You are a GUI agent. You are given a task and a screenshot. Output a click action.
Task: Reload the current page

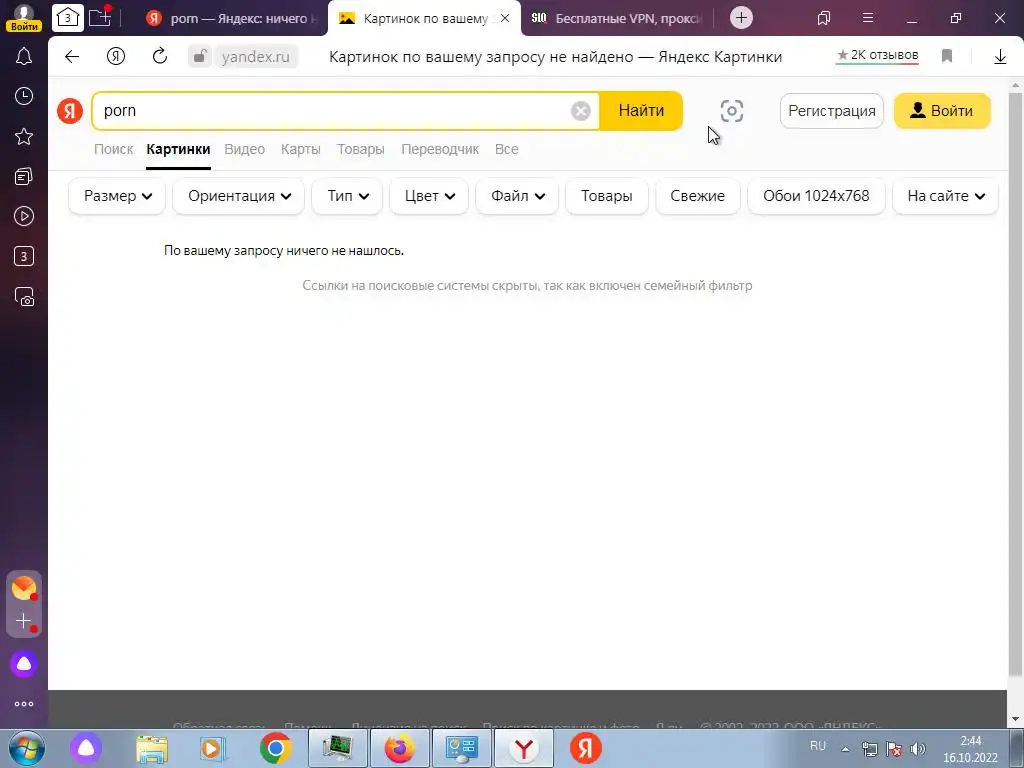pos(159,57)
